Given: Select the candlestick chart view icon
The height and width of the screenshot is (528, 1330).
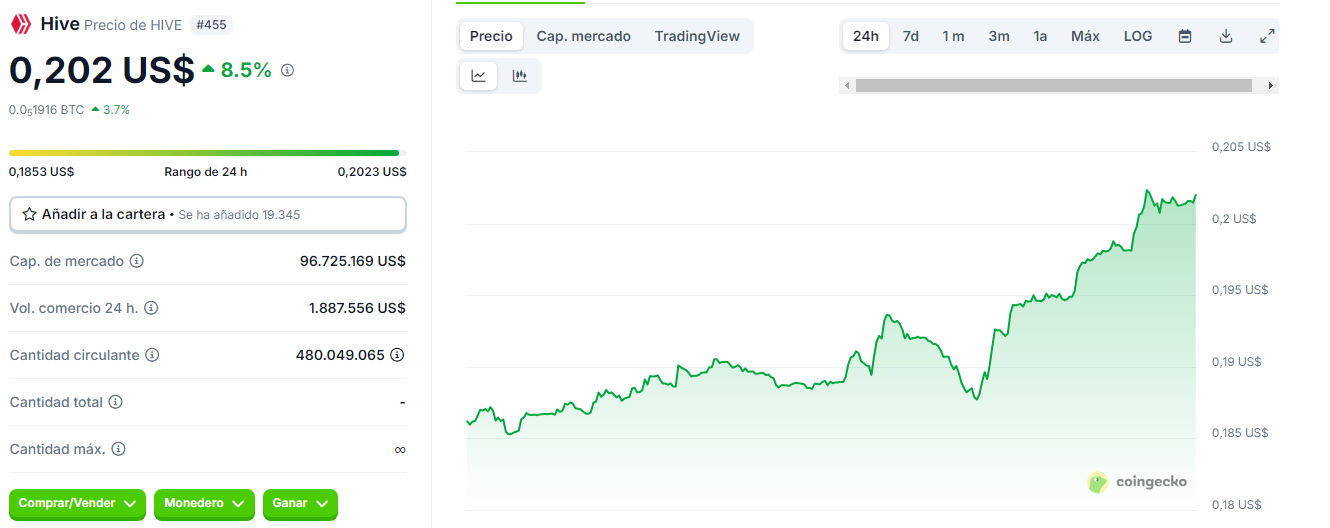Looking at the screenshot, I should 519,76.
